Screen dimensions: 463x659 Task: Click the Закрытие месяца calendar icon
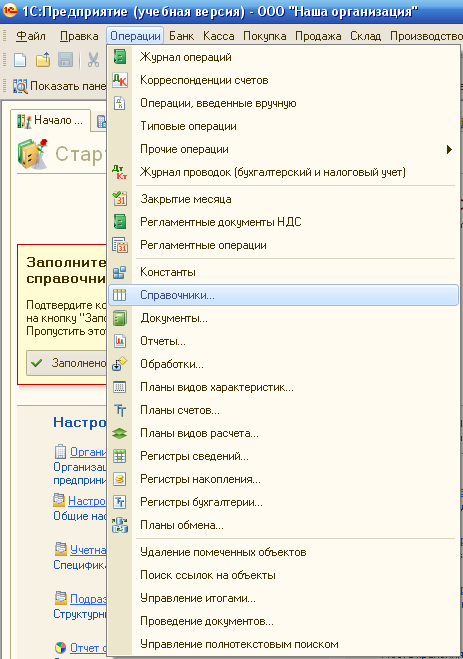click(x=120, y=199)
